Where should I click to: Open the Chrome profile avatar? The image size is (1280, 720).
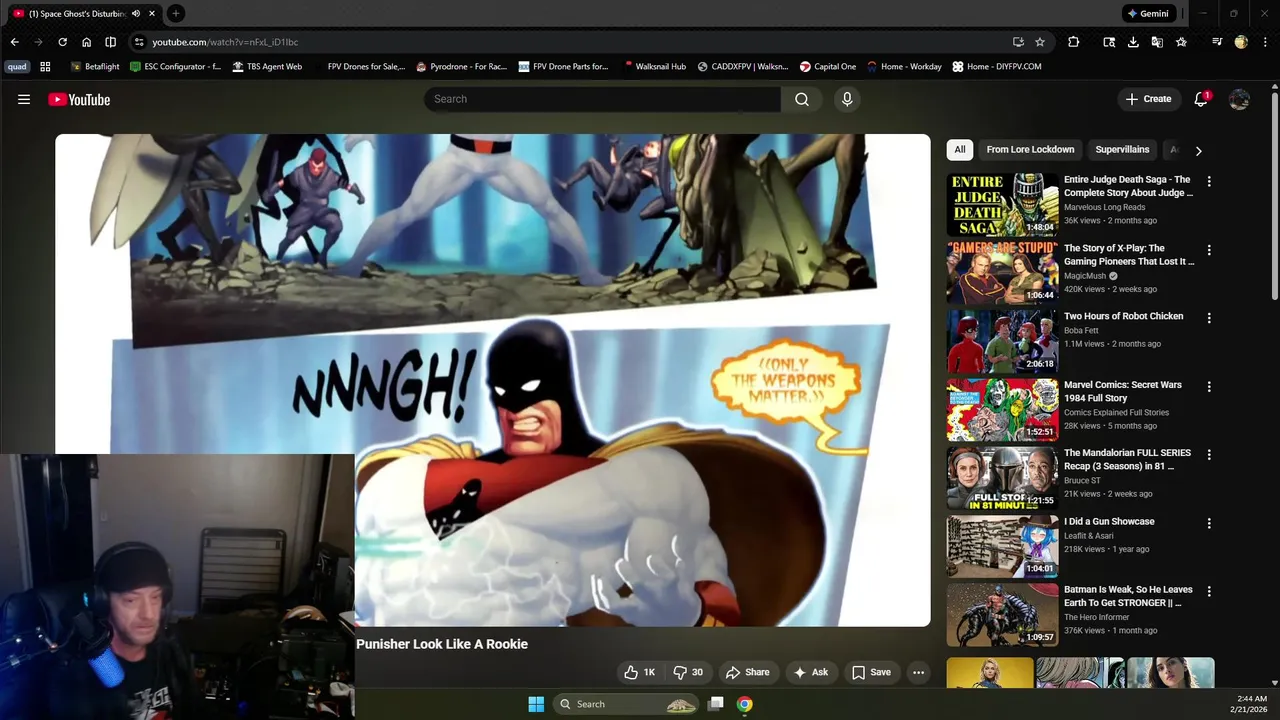[x=1241, y=42]
